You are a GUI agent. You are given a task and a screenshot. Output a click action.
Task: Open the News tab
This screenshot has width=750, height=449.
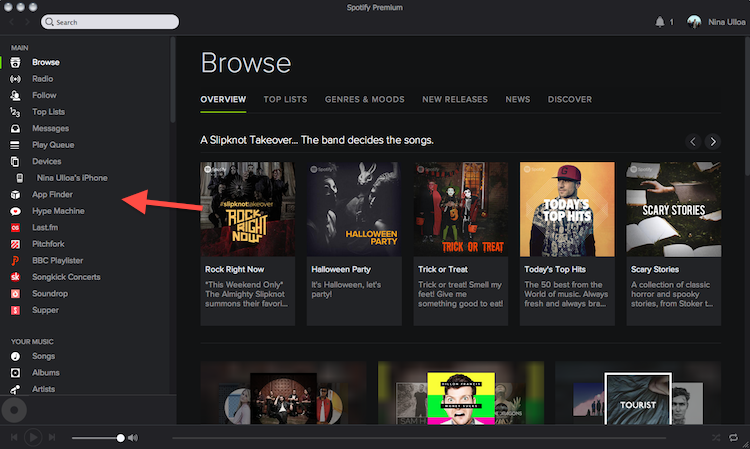point(518,99)
